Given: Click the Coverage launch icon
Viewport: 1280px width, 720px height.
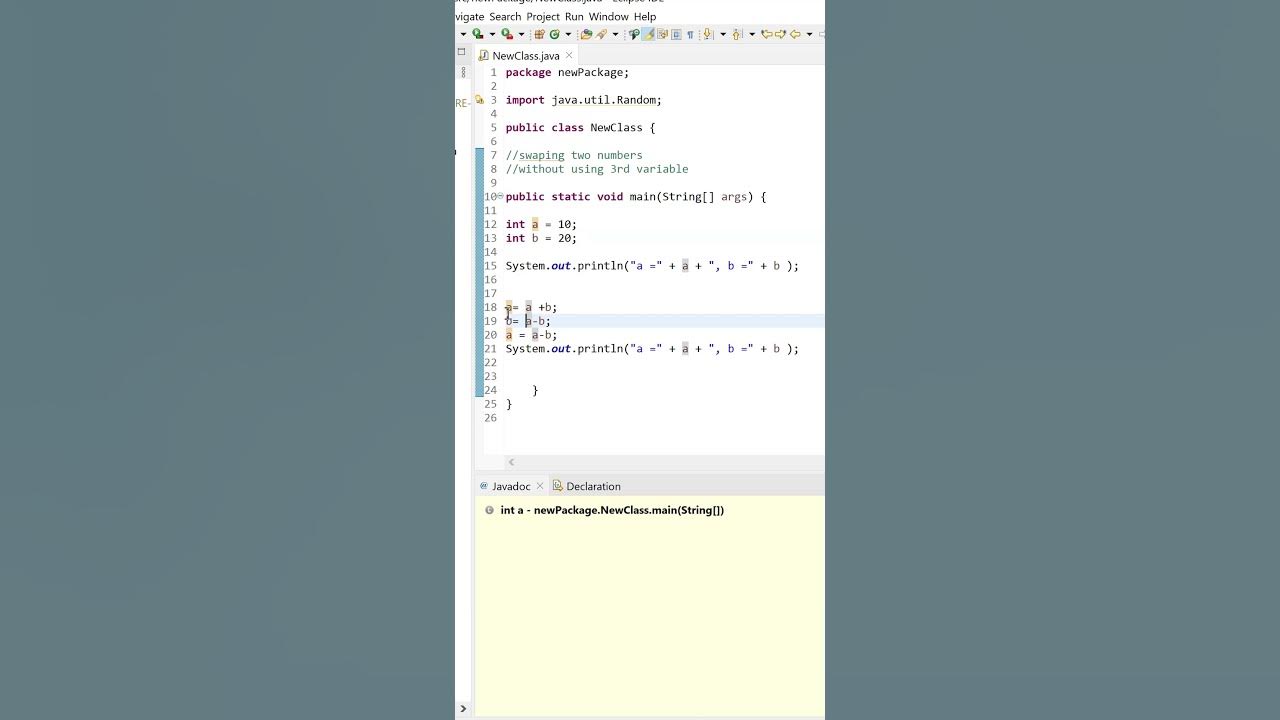Looking at the screenshot, I should (x=507, y=34).
